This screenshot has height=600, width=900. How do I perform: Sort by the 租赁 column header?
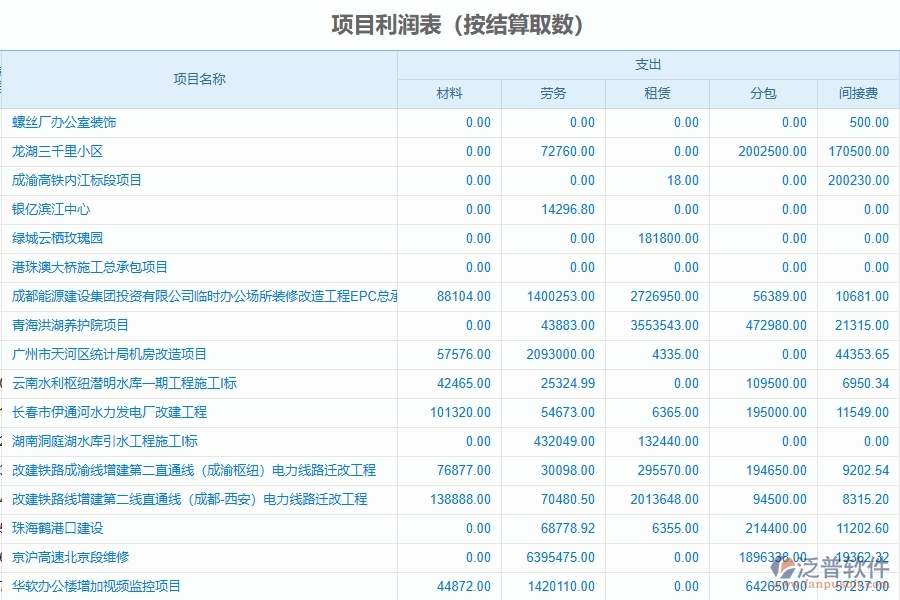(x=657, y=93)
